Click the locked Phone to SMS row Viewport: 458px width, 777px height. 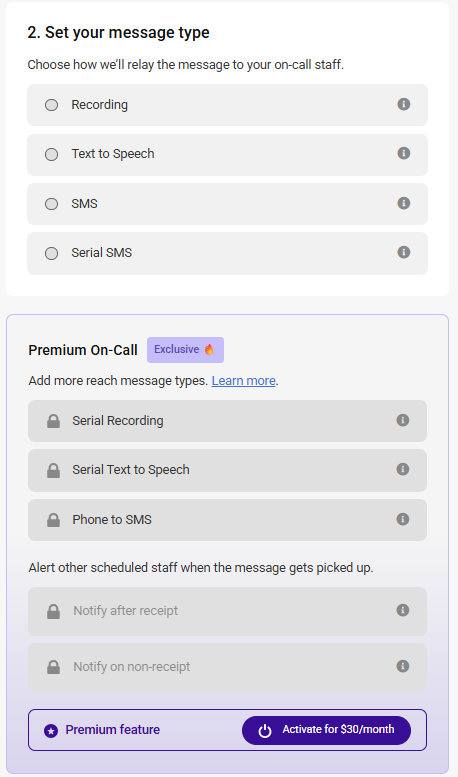tap(228, 520)
